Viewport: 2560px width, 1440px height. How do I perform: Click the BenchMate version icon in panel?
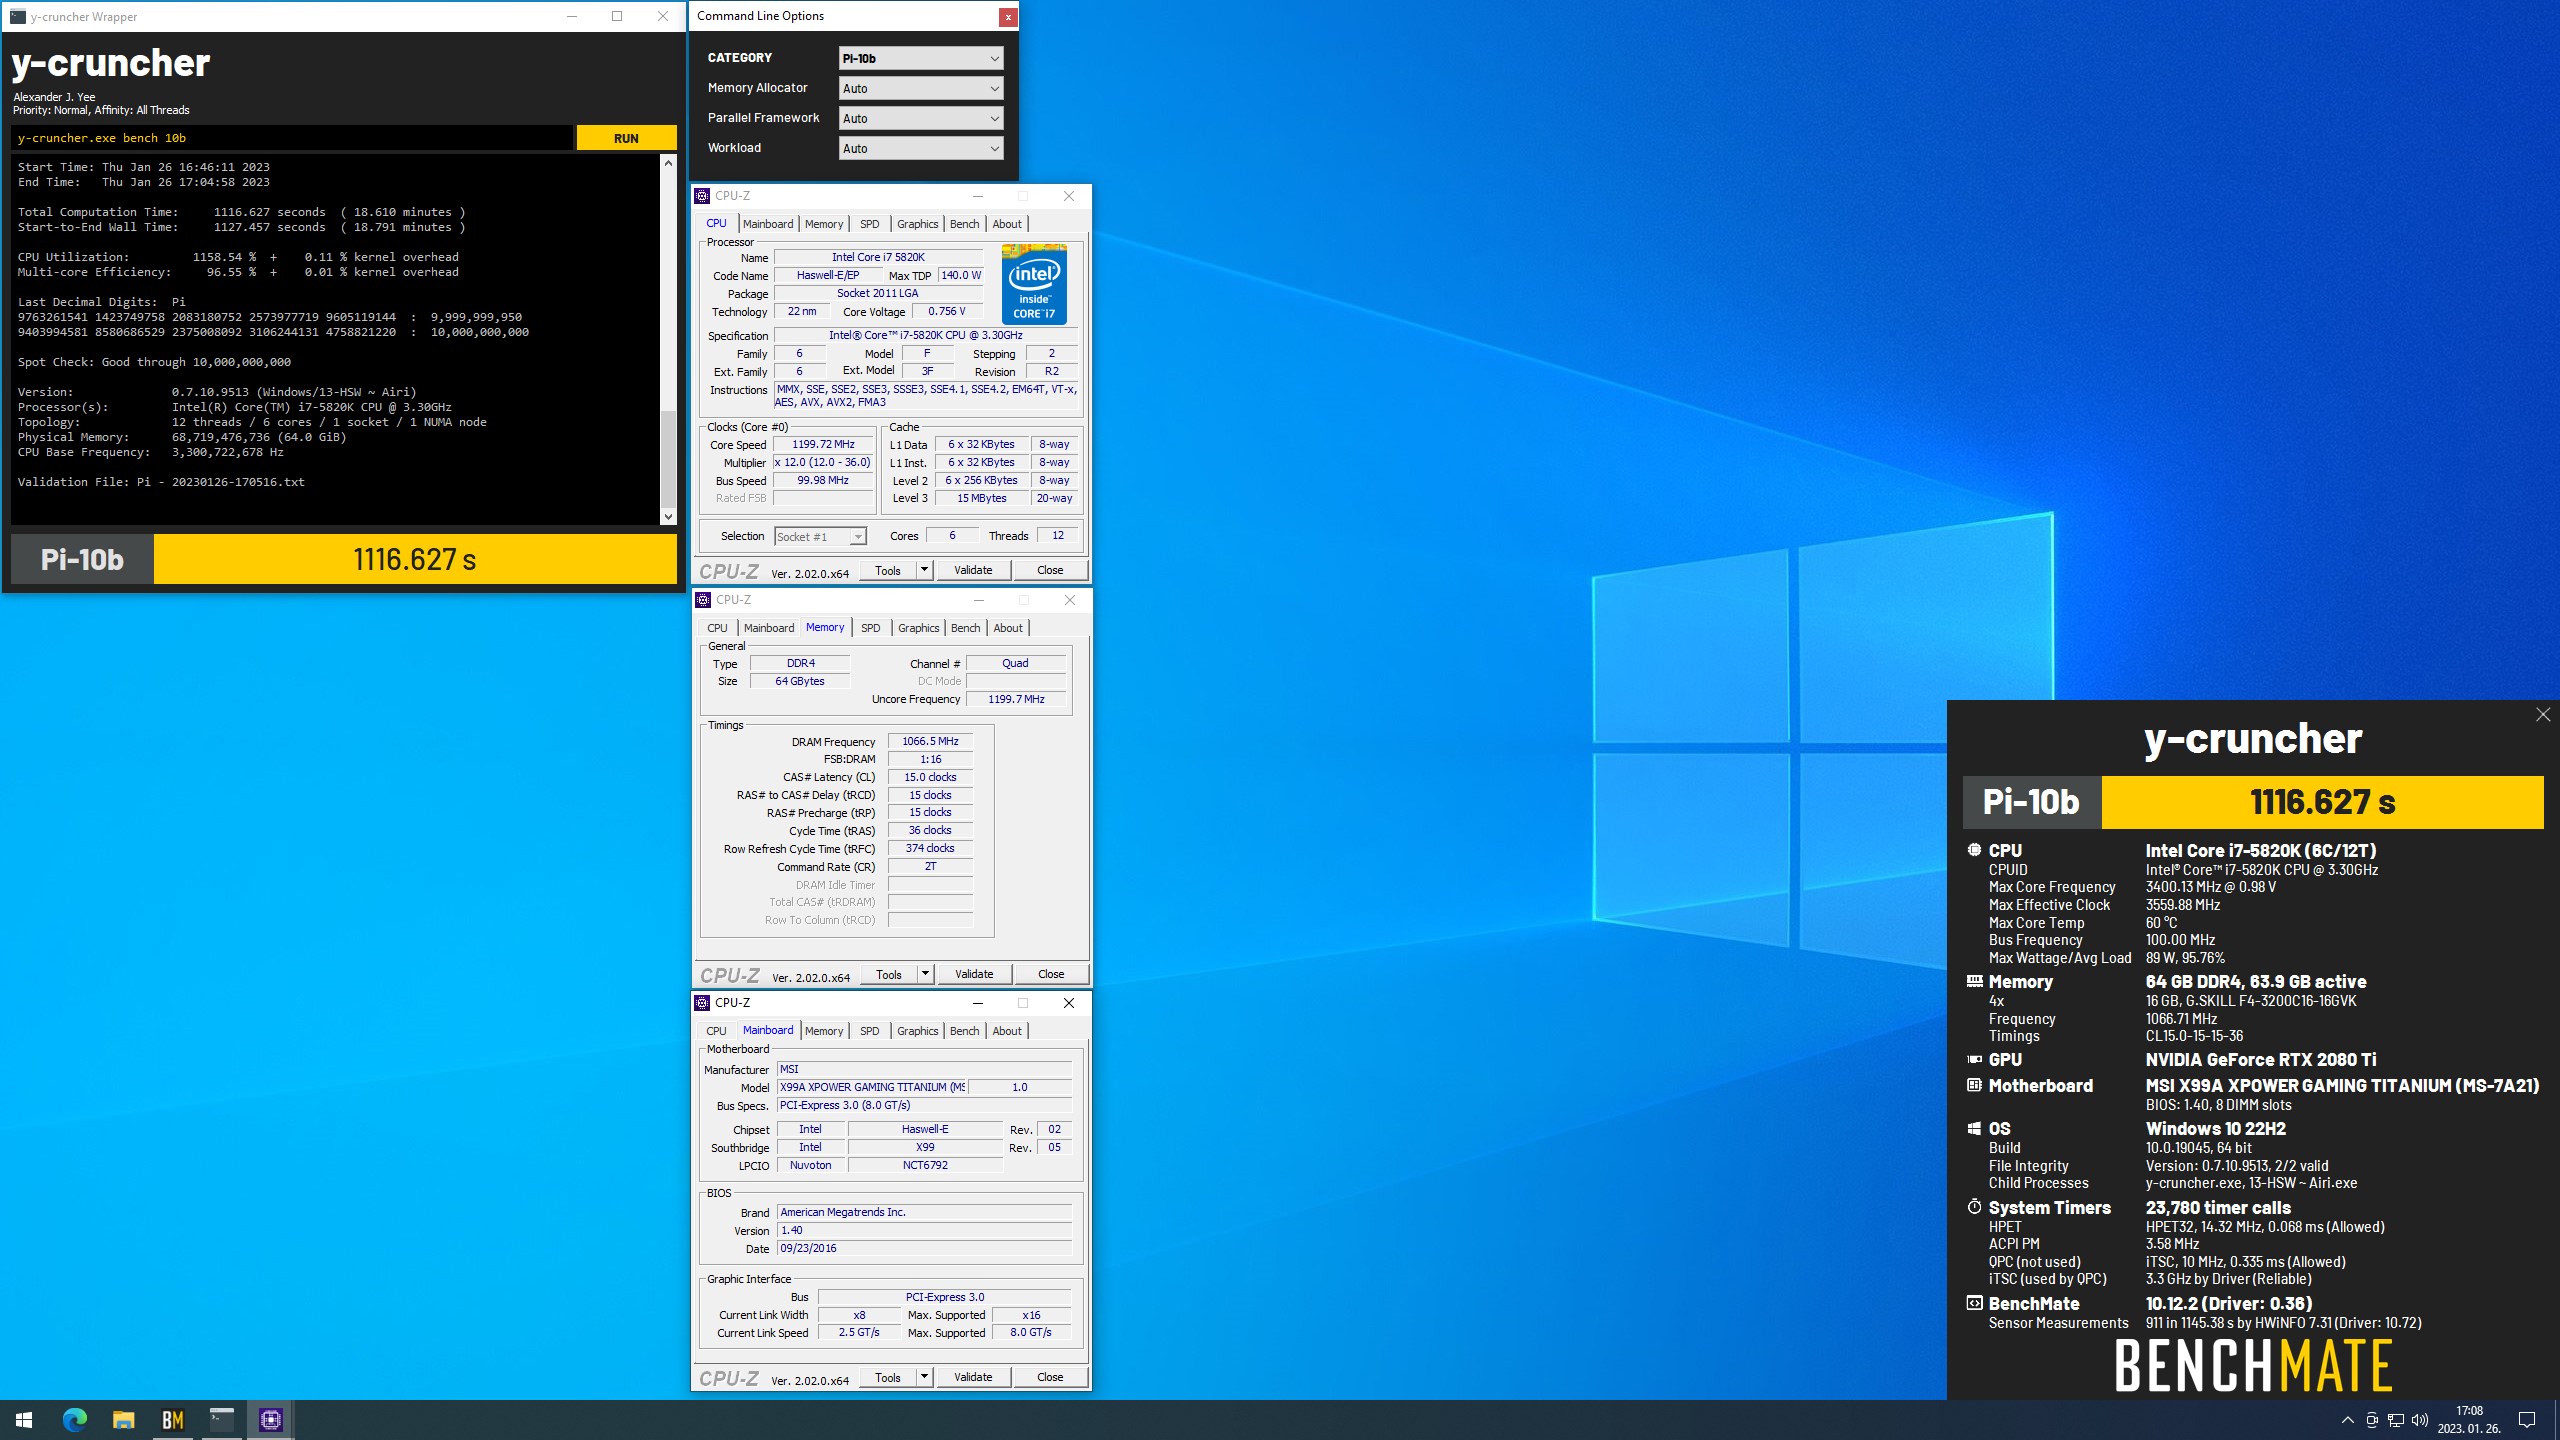[x=1974, y=1304]
